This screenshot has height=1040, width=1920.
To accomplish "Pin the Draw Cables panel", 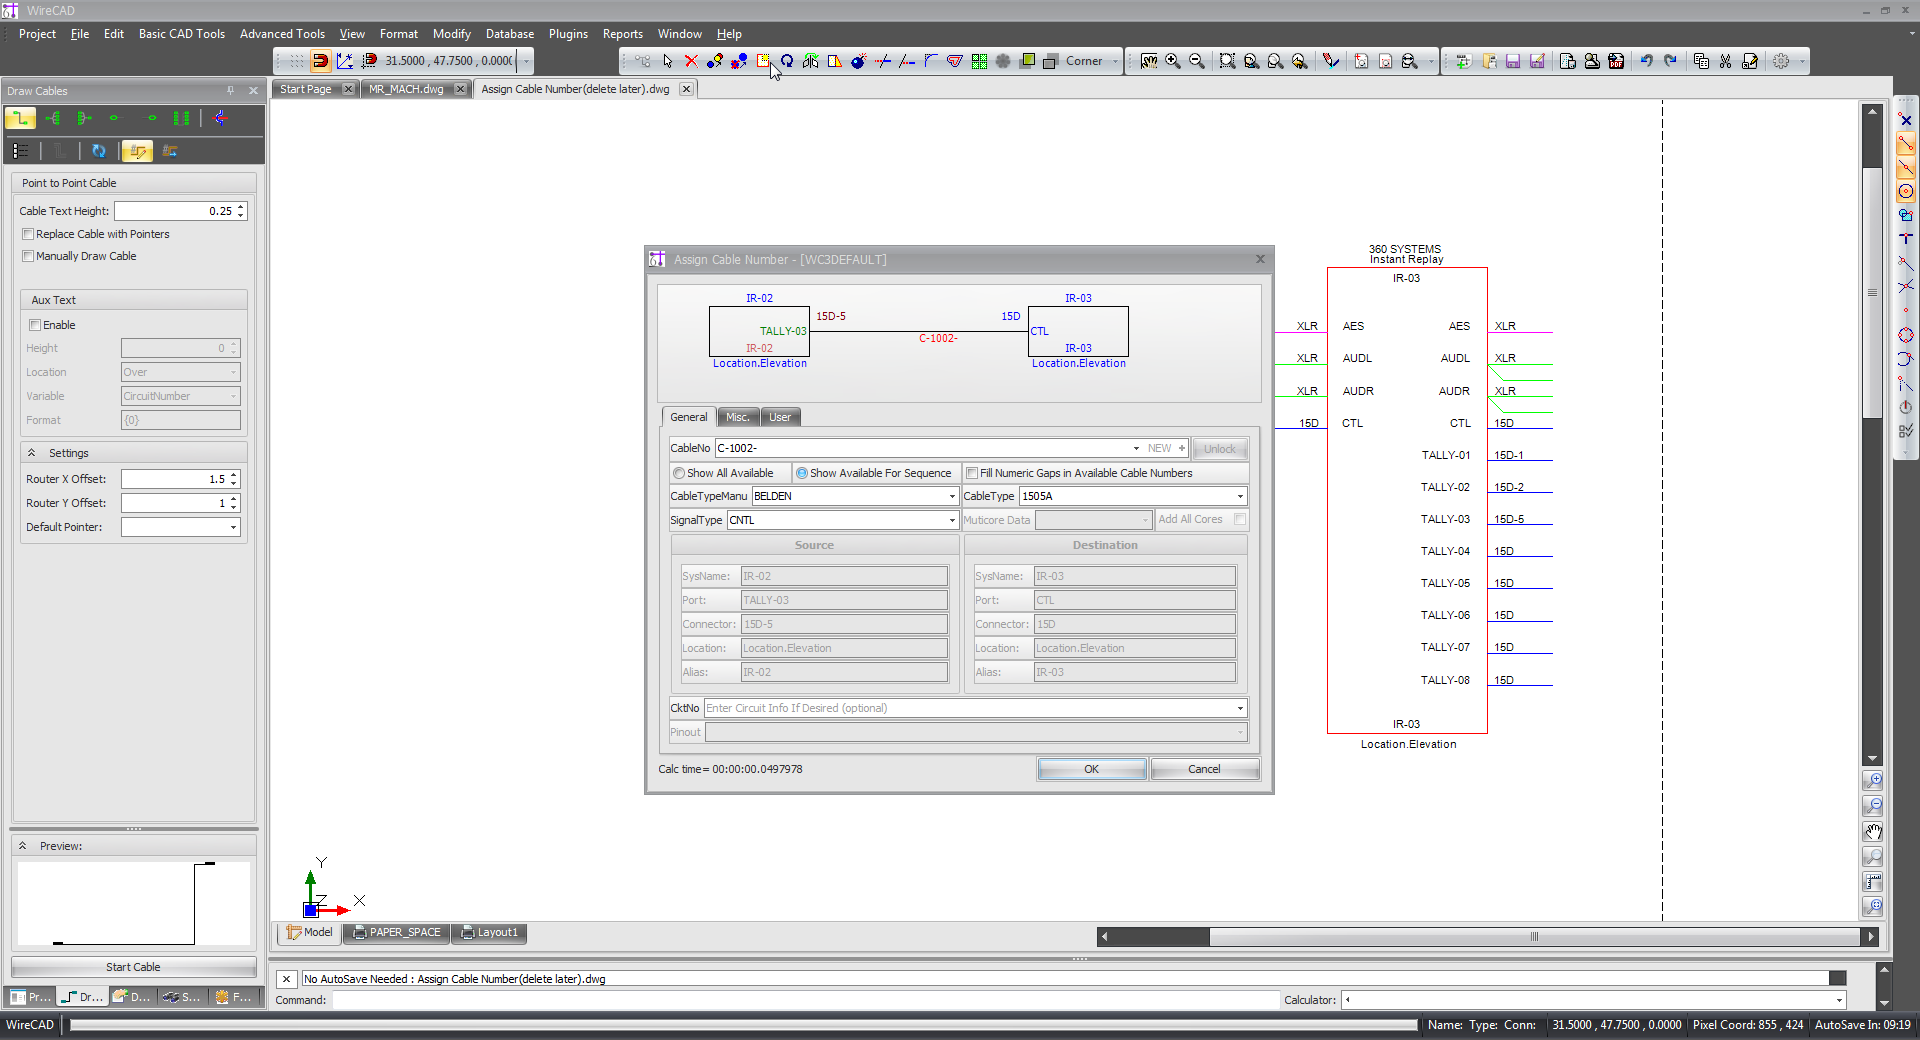I will (230, 90).
